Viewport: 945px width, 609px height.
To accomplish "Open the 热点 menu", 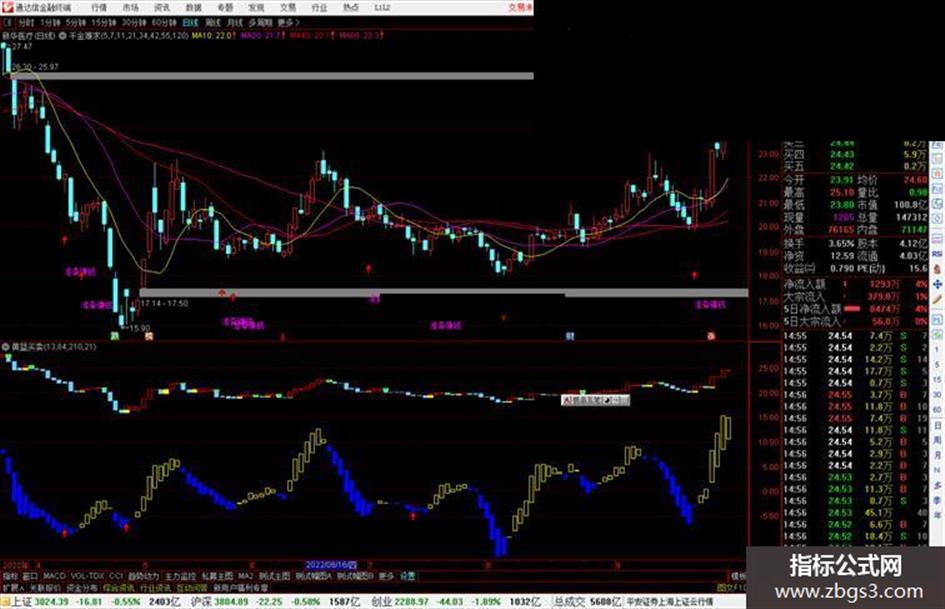I will pyautogui.click(x=351, y=7).
